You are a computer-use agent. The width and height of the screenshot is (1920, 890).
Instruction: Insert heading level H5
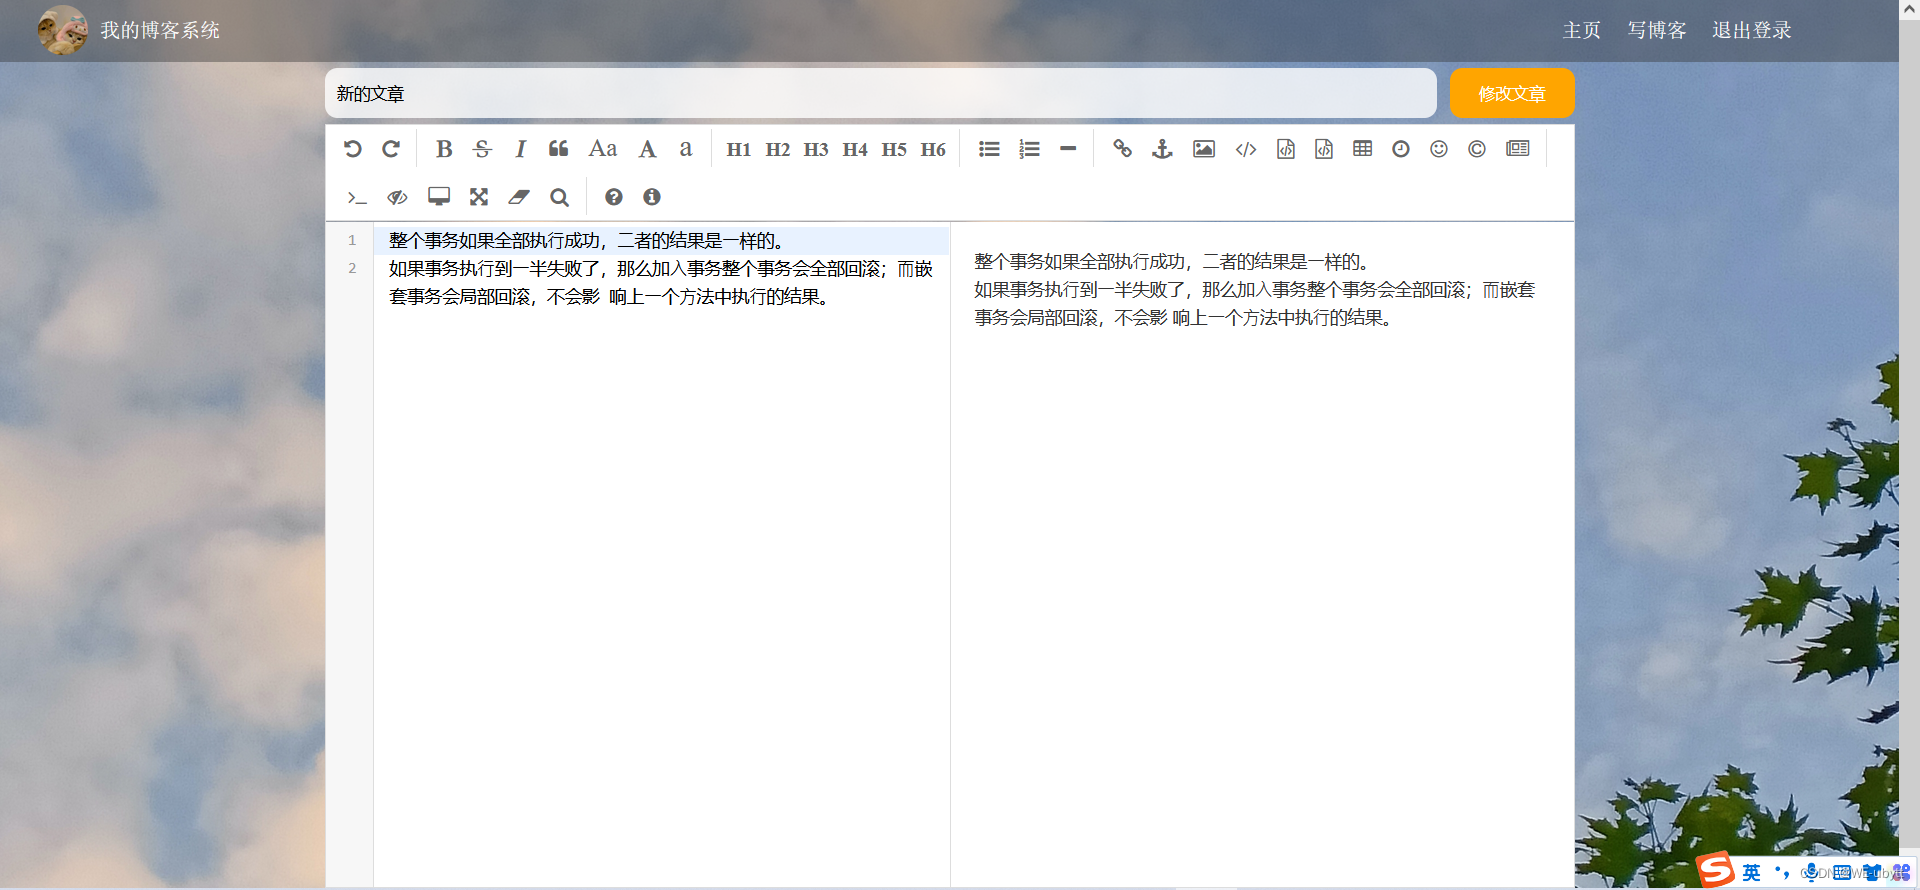coord(894,149)
